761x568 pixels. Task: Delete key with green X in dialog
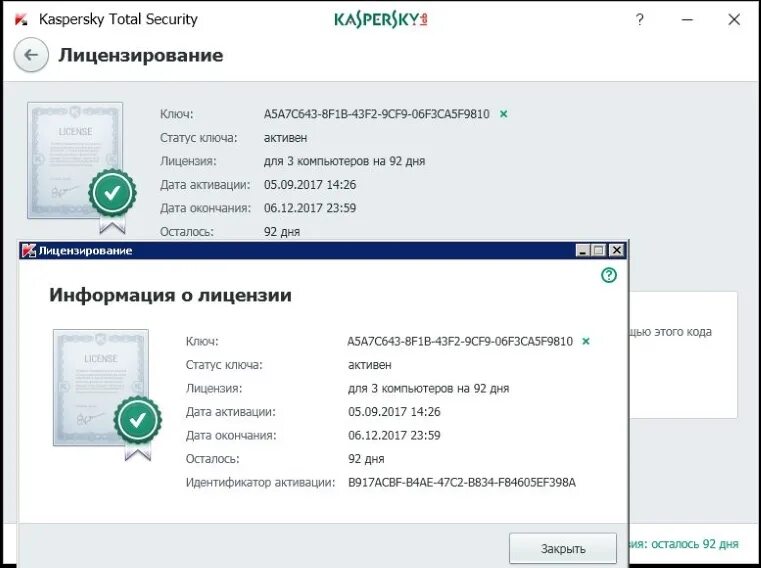[x=586, y=341]
